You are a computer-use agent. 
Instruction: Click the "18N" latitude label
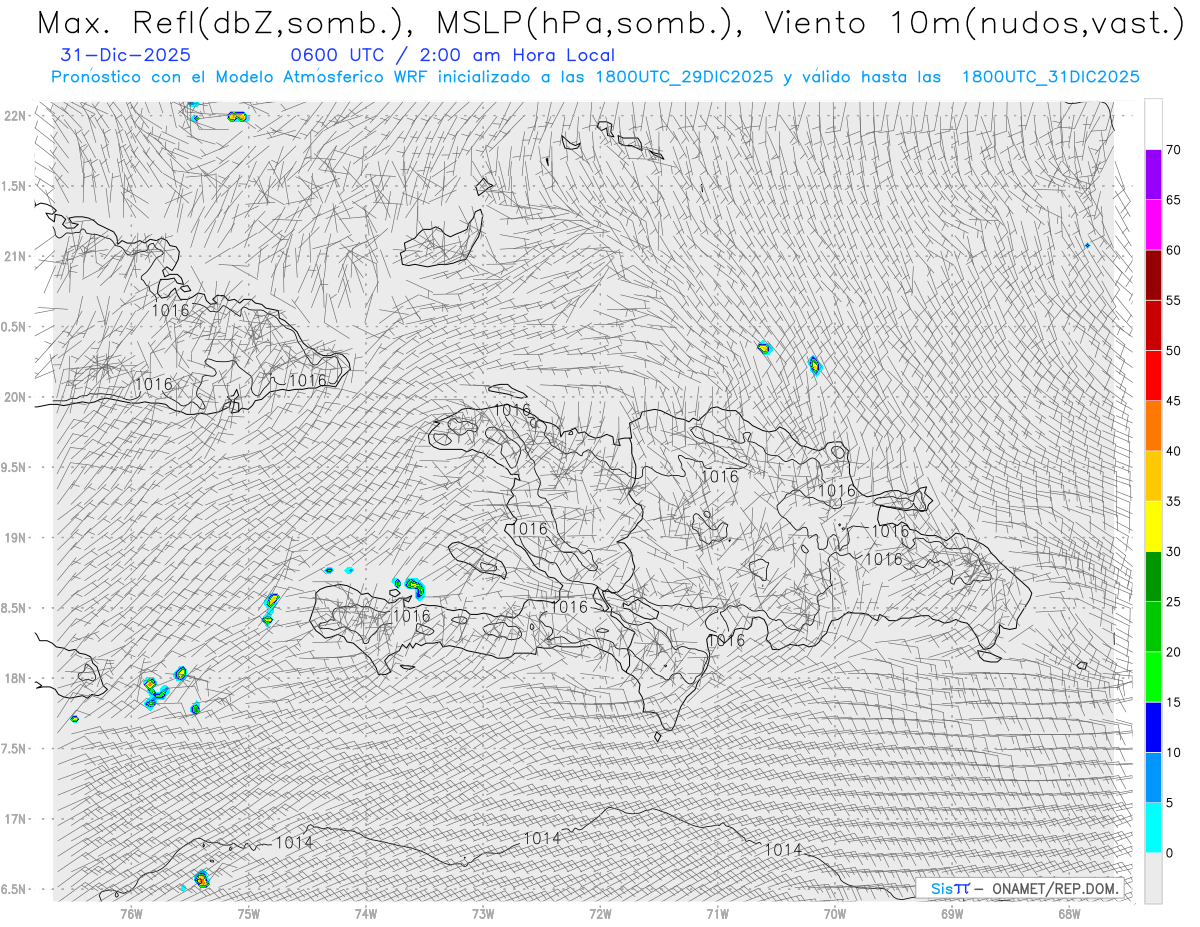[15, 678]
